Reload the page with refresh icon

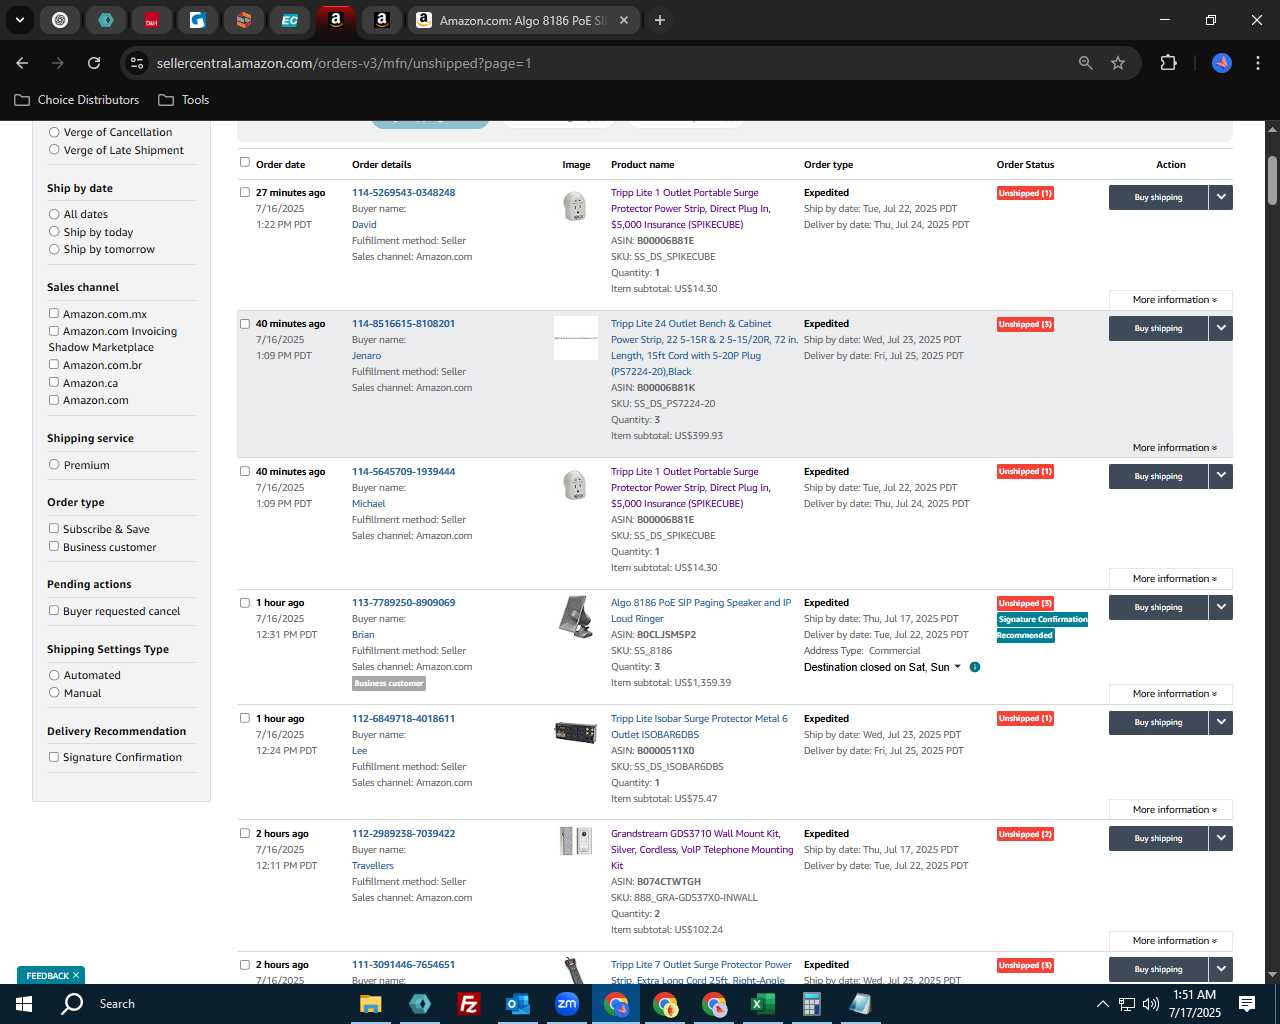click(x=94, y=63)
